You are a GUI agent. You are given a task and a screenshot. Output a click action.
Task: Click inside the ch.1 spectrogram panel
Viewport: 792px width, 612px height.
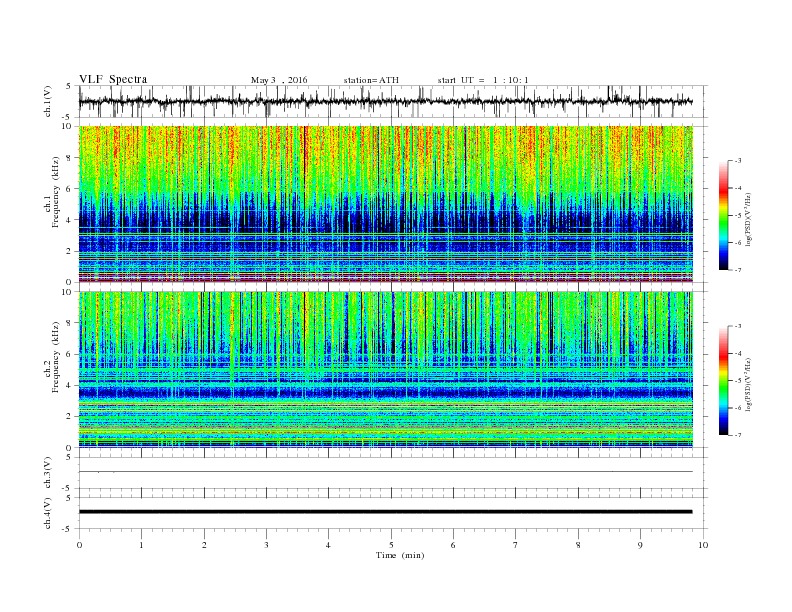pyautogui.click(x=386, y=204)
